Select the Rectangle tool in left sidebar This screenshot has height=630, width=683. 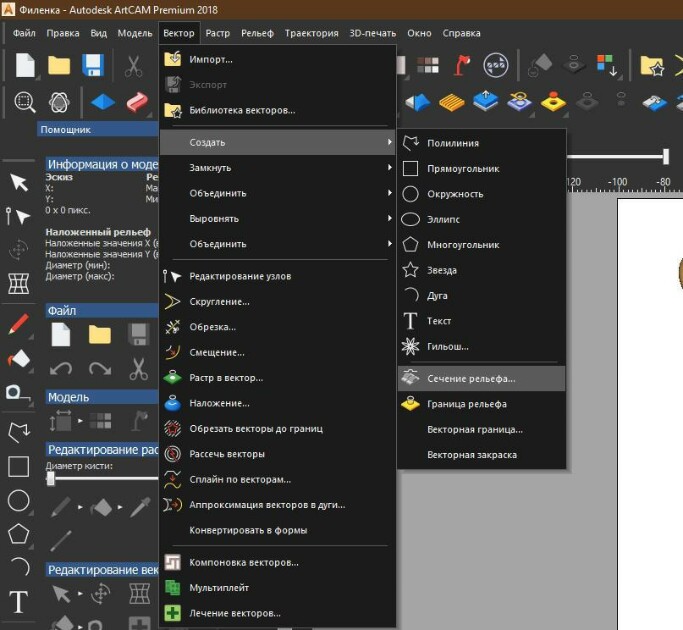19,467
